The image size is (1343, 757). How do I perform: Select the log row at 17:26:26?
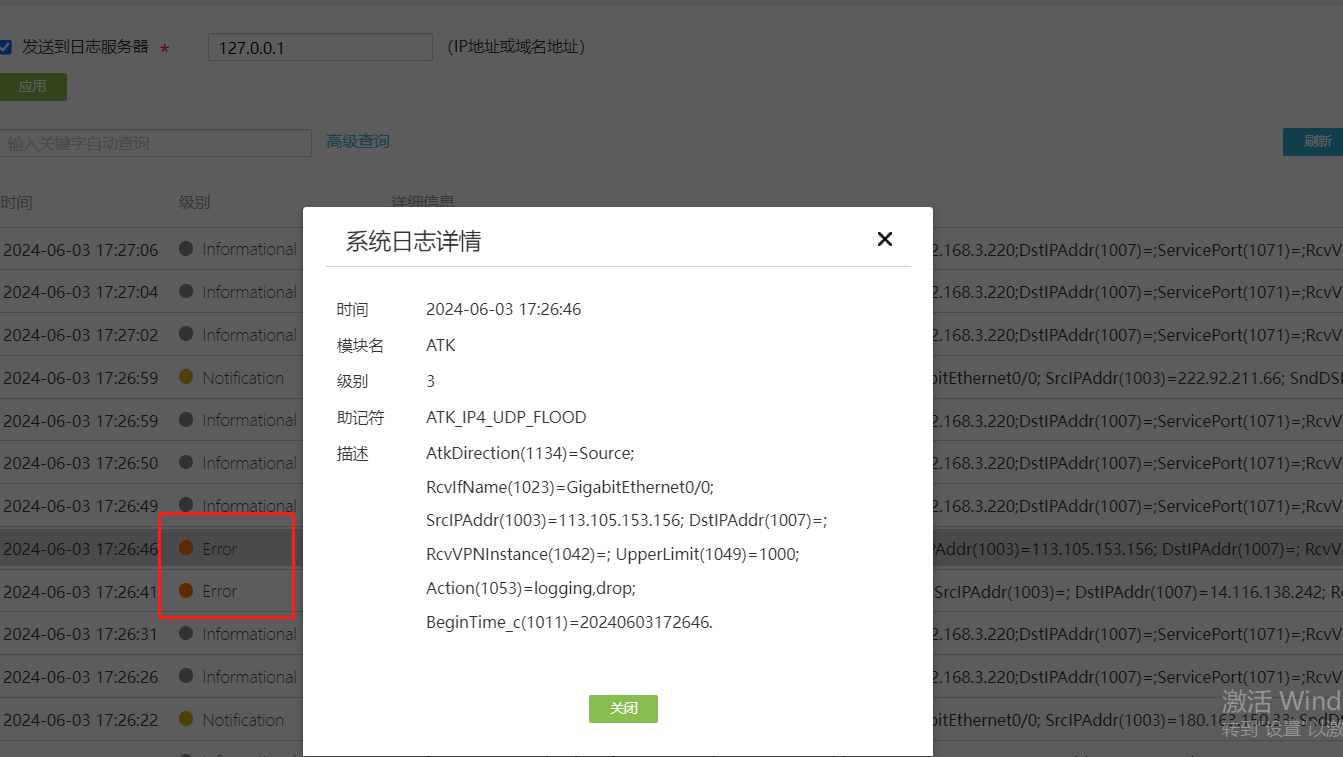pyautogui.click(x=671, y=677)
